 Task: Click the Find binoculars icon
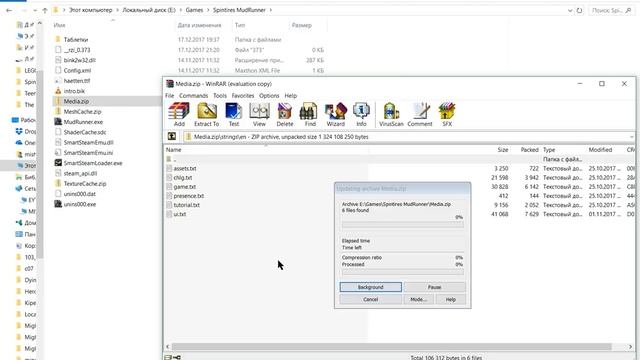point(310,114)
